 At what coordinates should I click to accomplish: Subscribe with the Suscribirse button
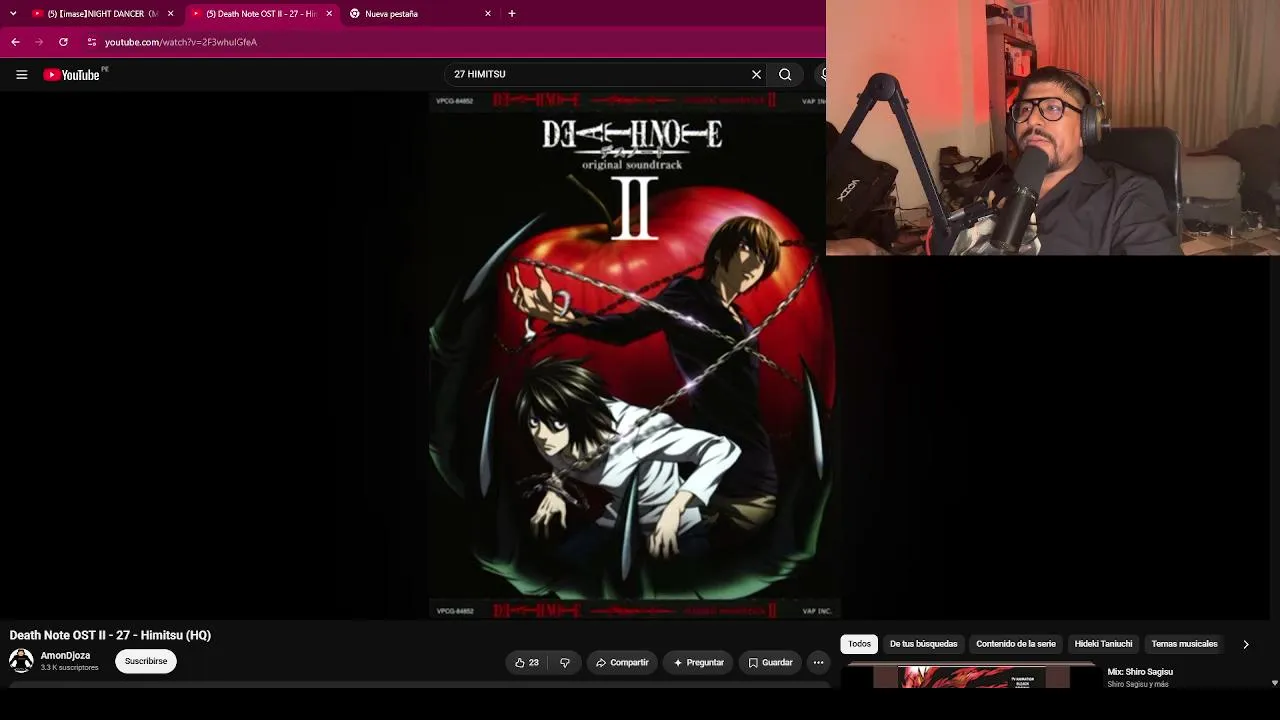(x=146, y=661)
